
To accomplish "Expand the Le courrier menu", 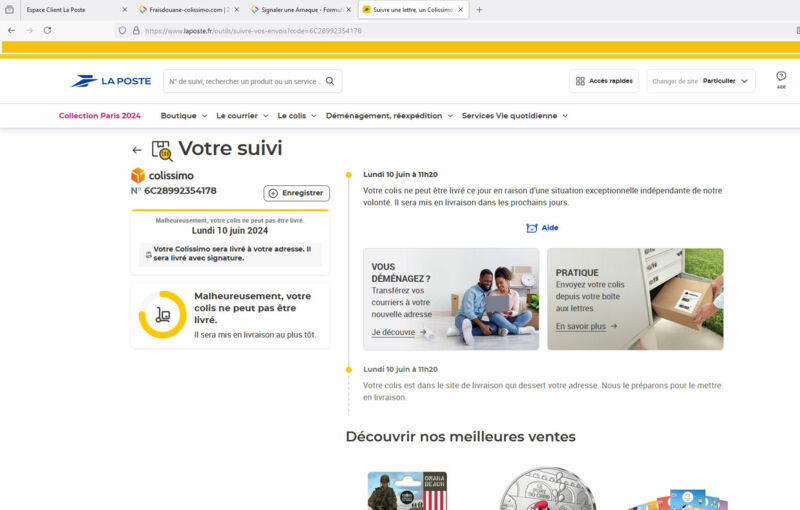I will pos(242,116).
